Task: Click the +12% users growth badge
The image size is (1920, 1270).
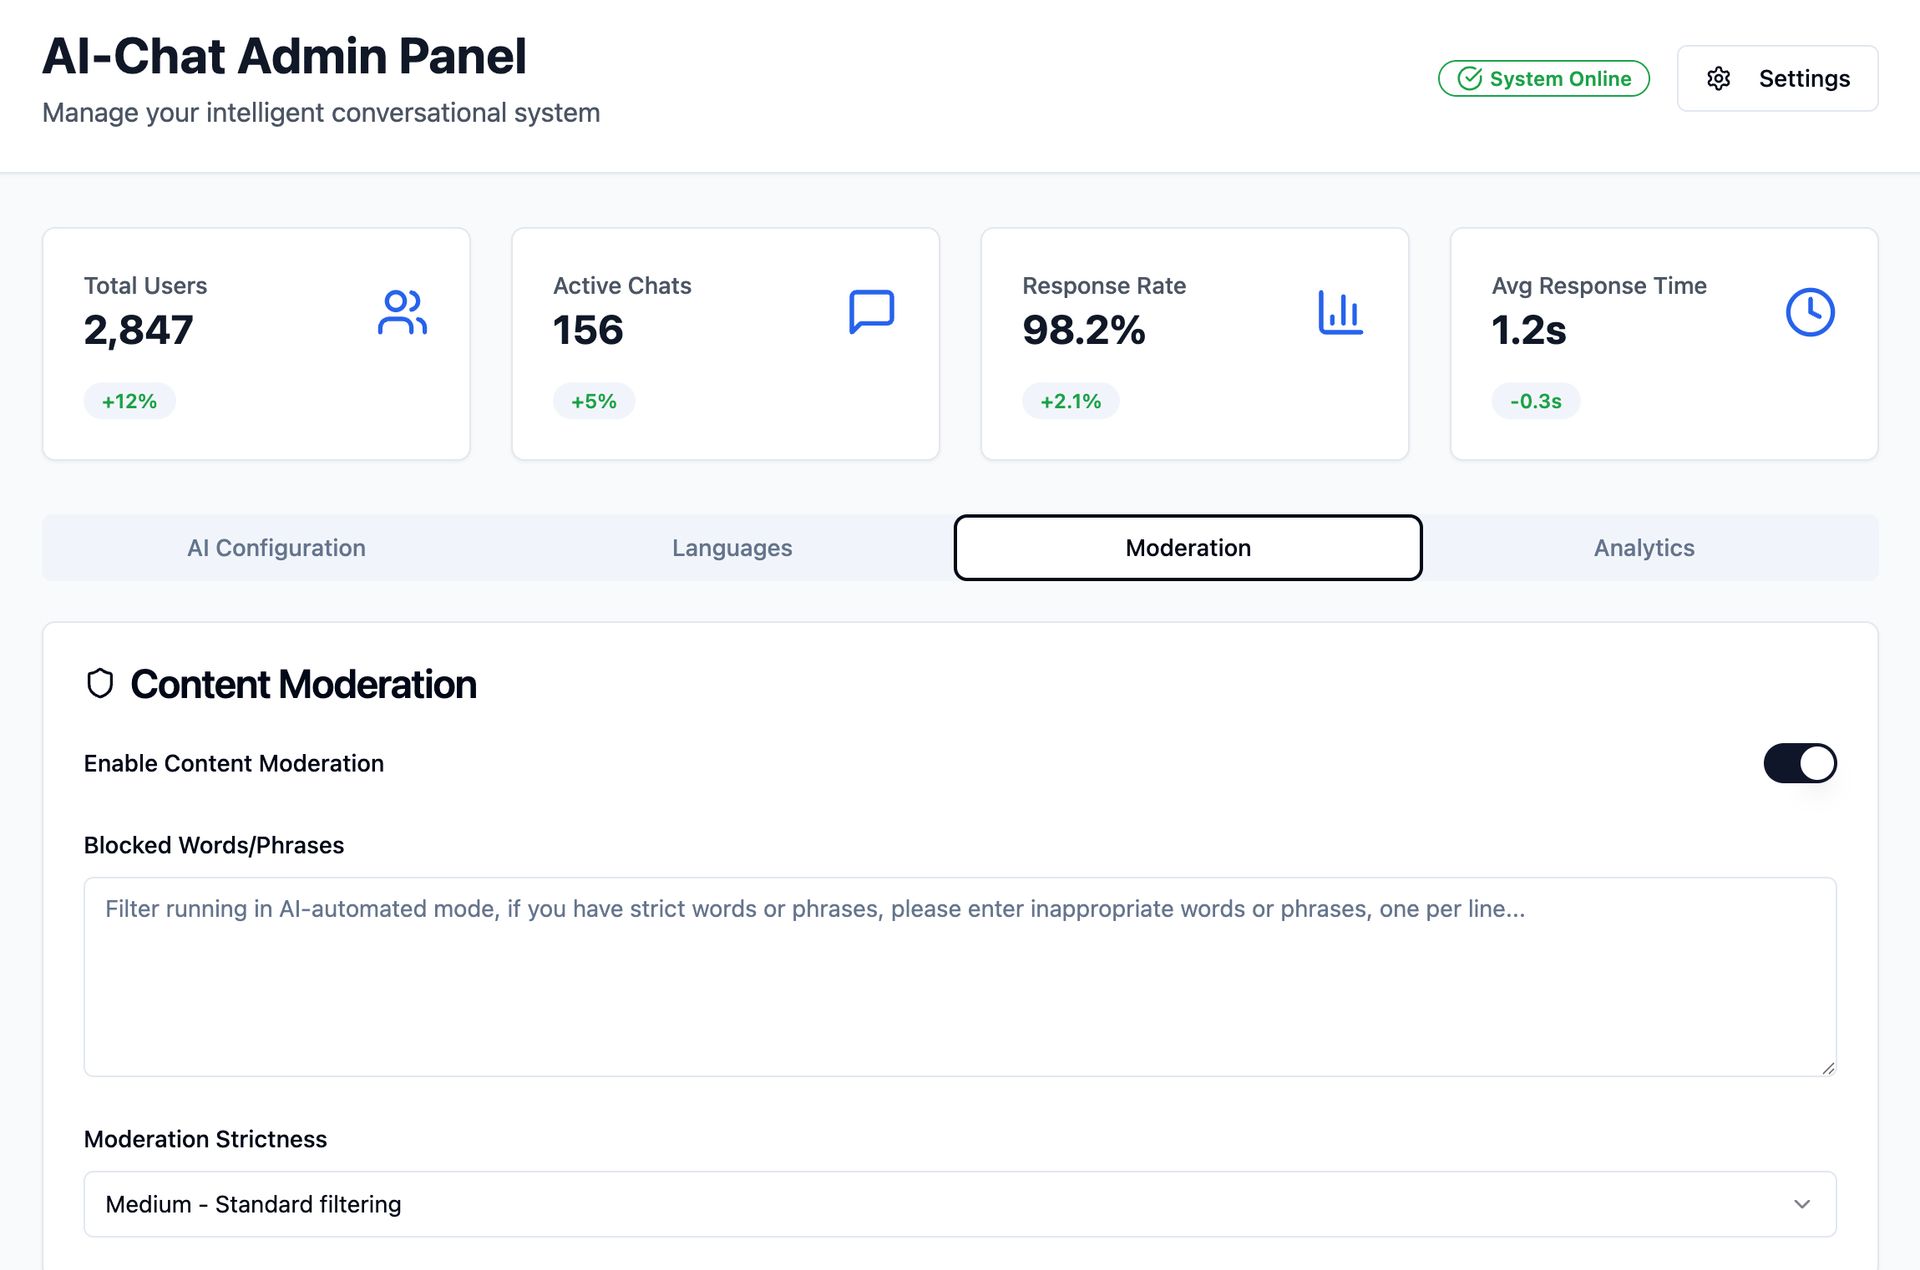Action: pos(129,401)
